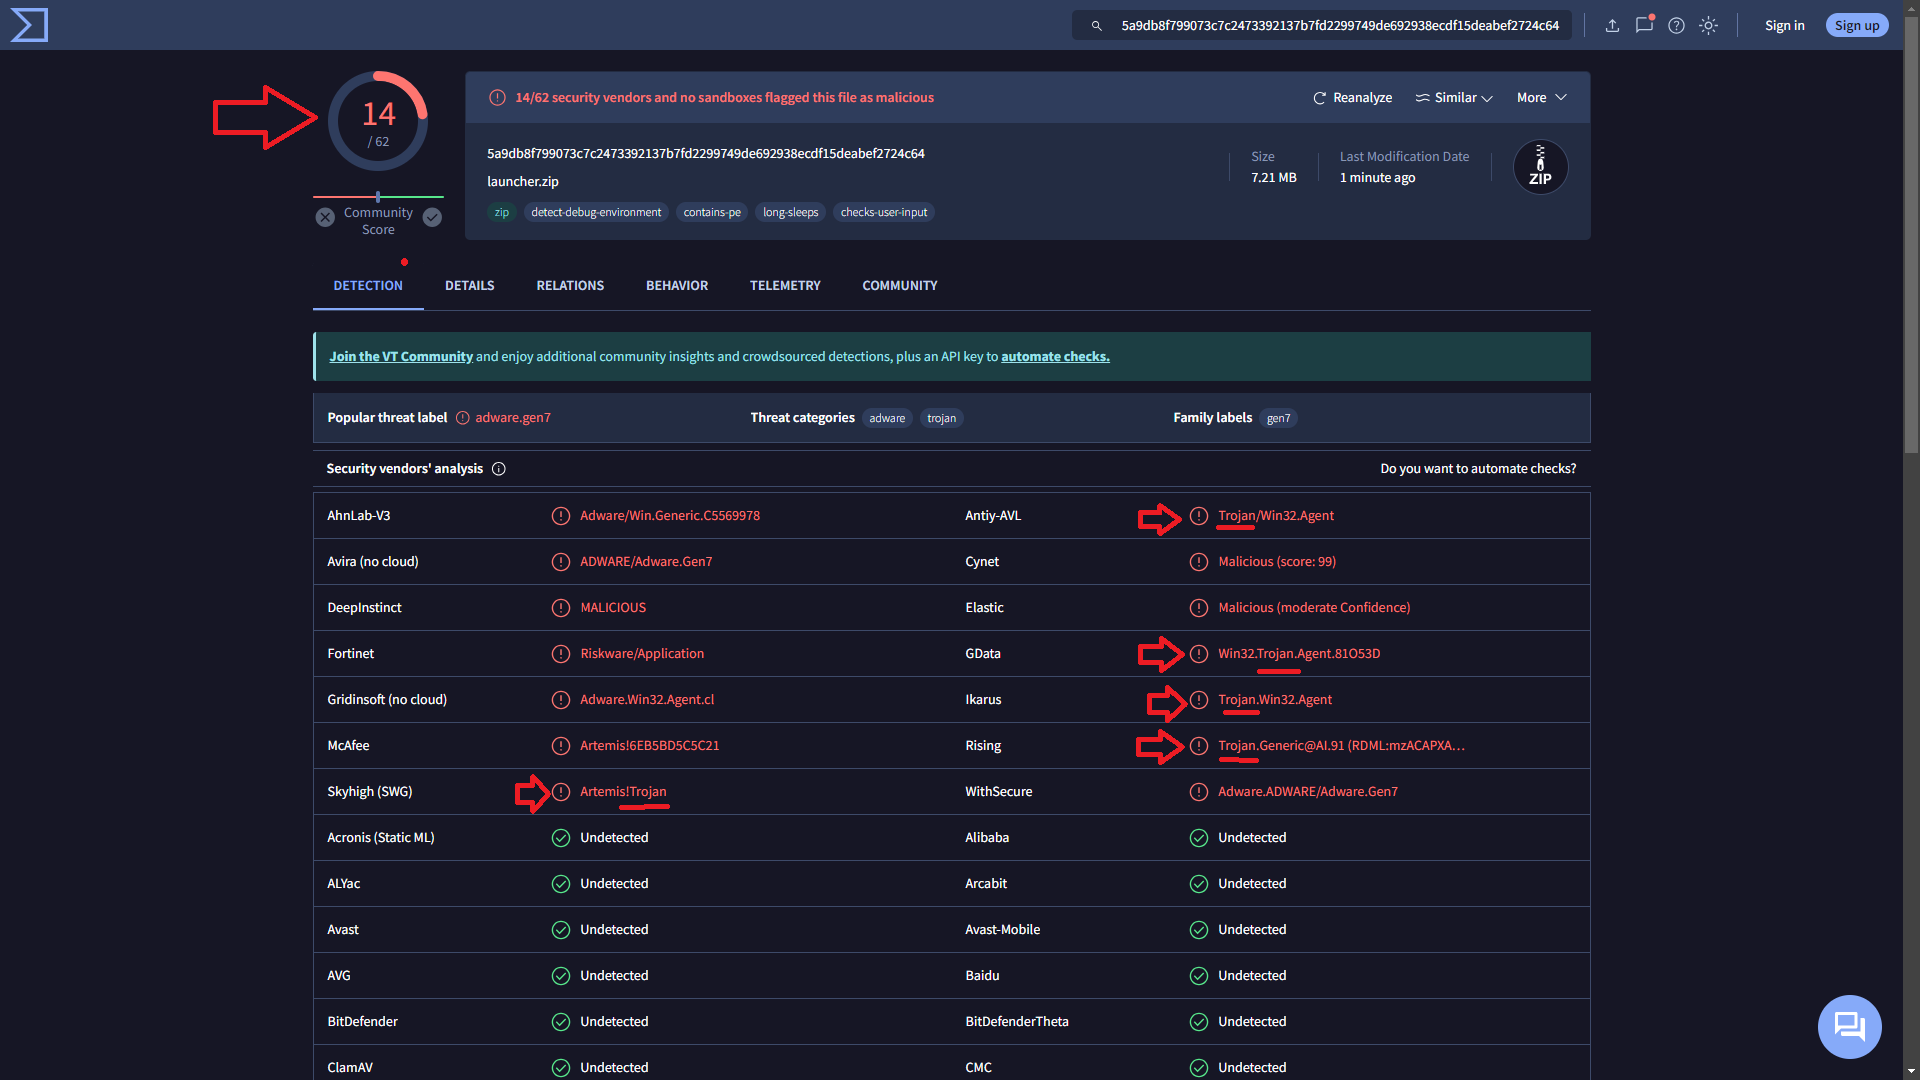This screenshot has width=1920, height=1080.
Task: Click the upload file icon
Action: pyautogui.click(x=1612, y=26)
